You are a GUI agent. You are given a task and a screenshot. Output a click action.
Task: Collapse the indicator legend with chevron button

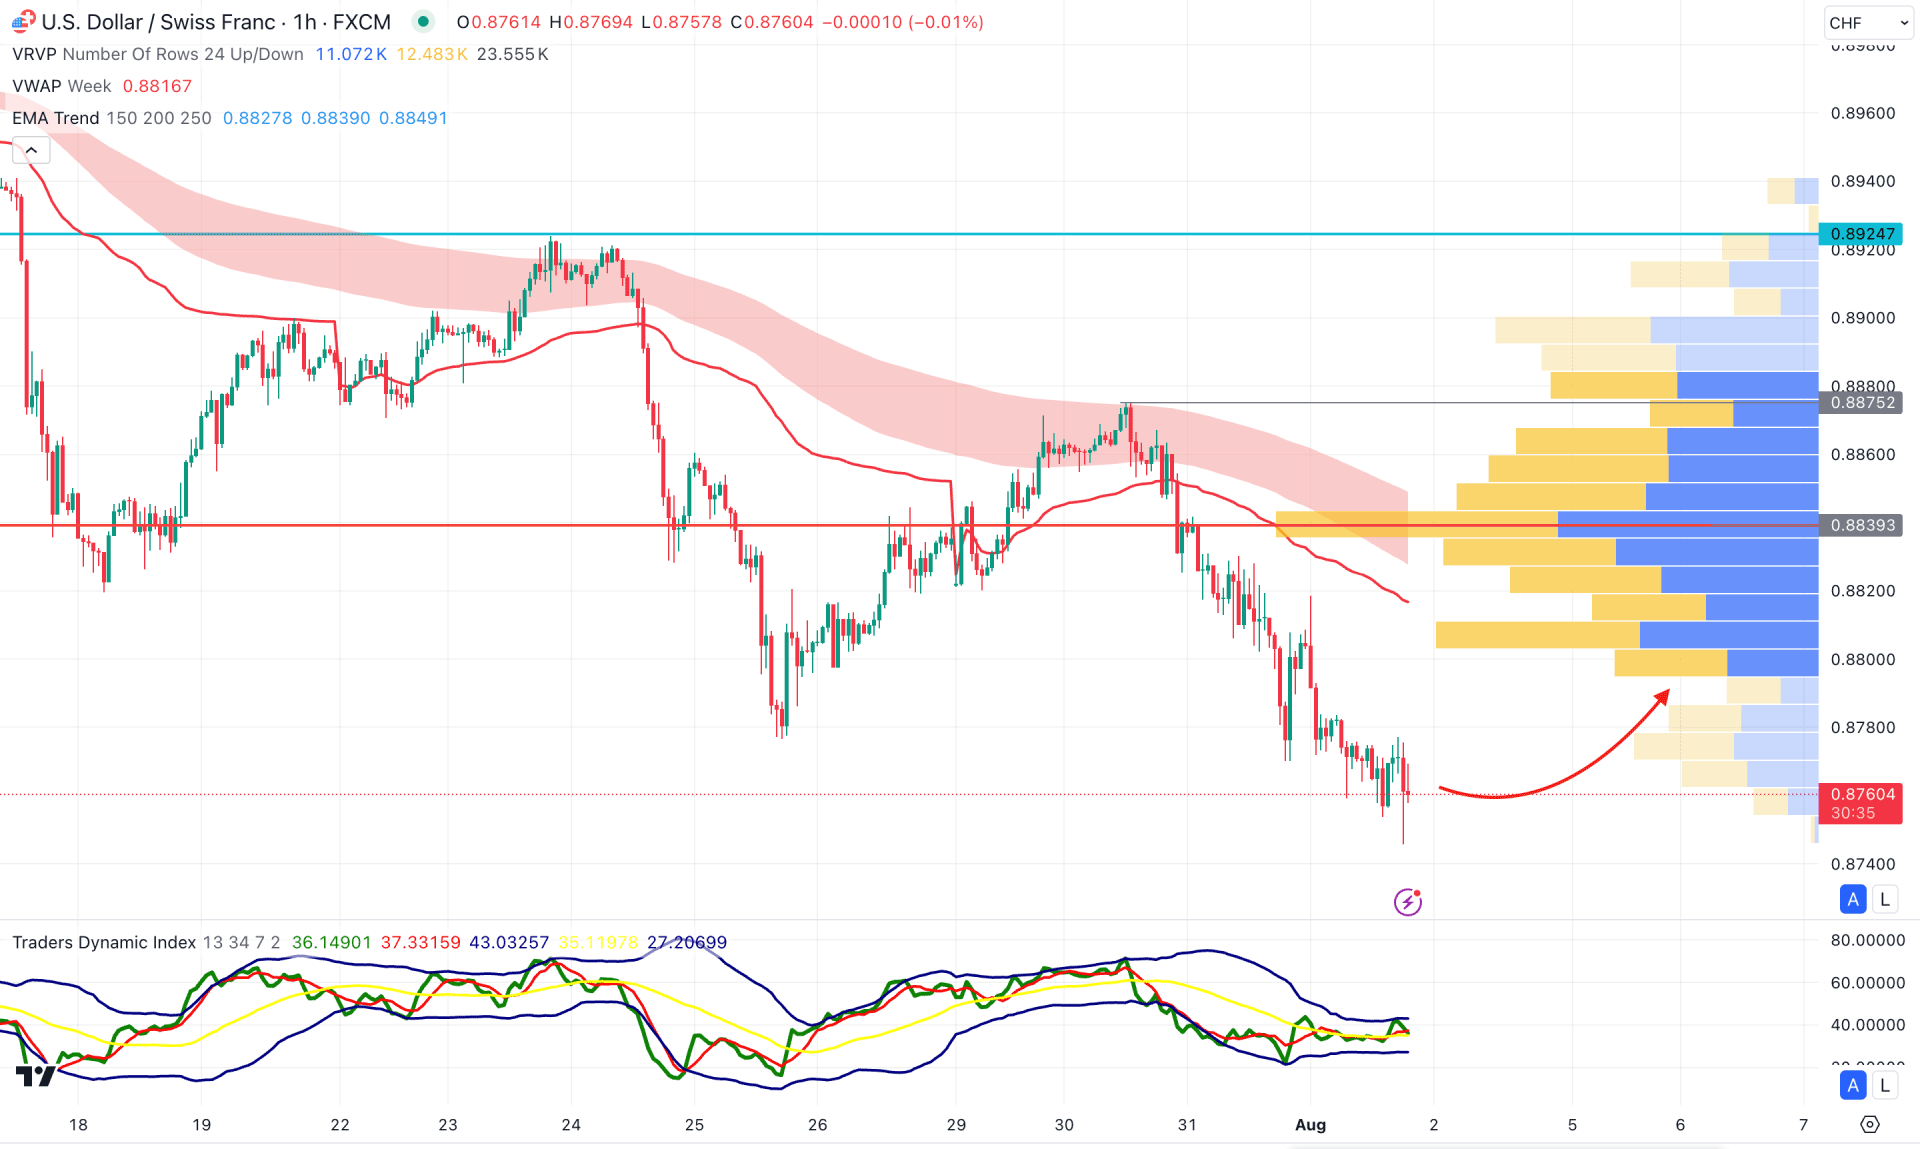[31, 151]
